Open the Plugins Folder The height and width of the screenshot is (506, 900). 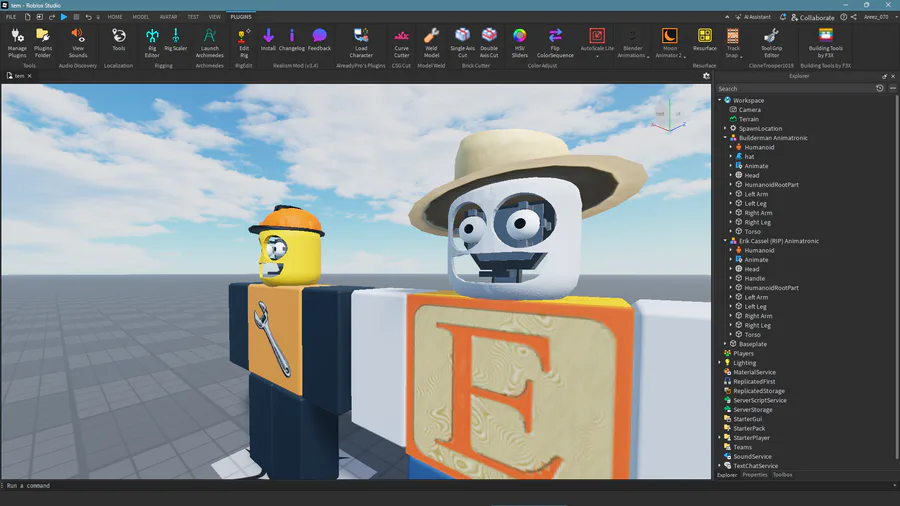(x=42, y=43)
